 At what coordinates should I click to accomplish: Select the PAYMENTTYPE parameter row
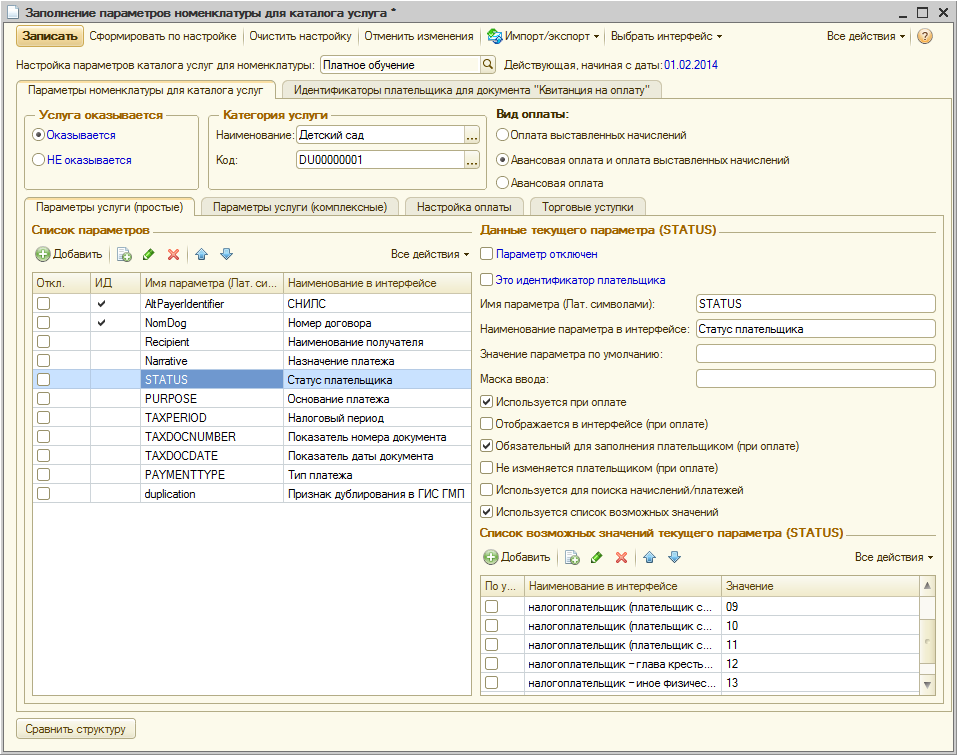click(x=252, y=475)
